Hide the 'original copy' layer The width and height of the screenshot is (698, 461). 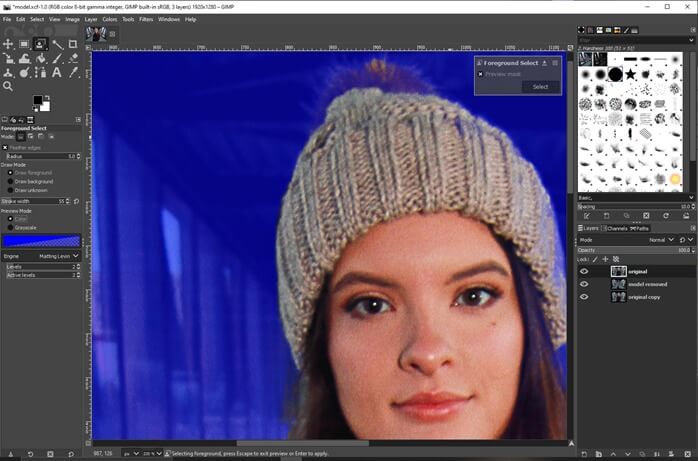584,297
